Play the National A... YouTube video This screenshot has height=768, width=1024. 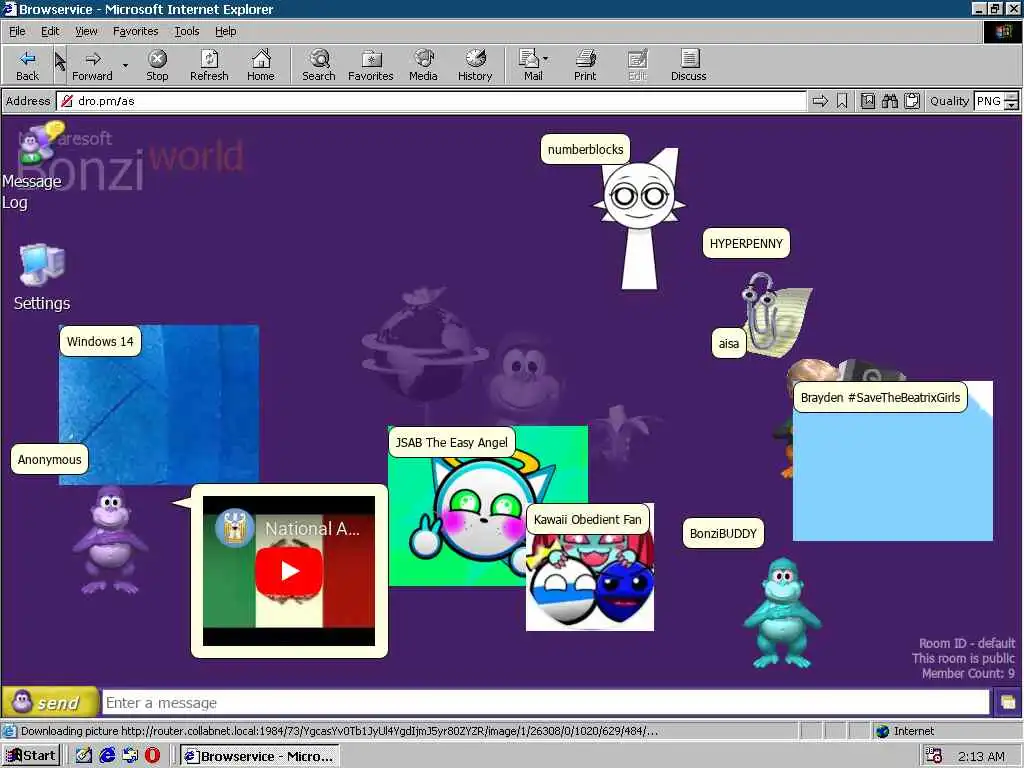click(289, 571)
